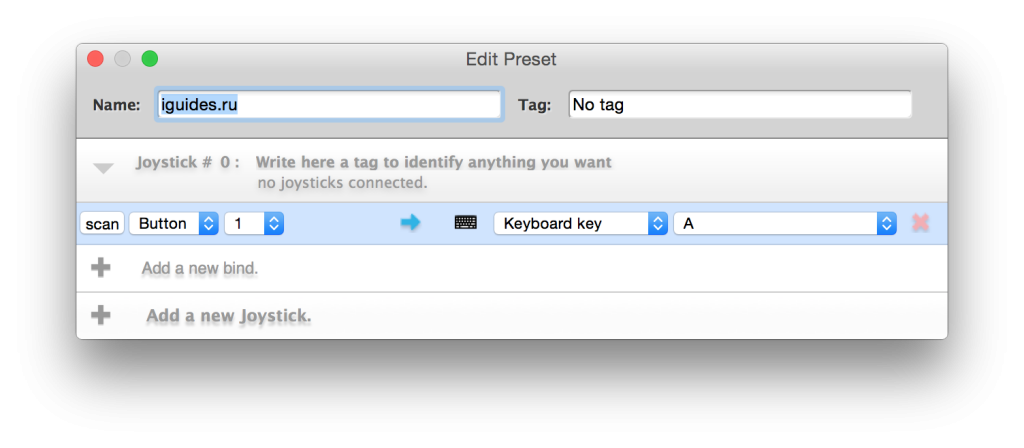
Task: Open the button number 1 dropdown
Action: tap(255, 224)
